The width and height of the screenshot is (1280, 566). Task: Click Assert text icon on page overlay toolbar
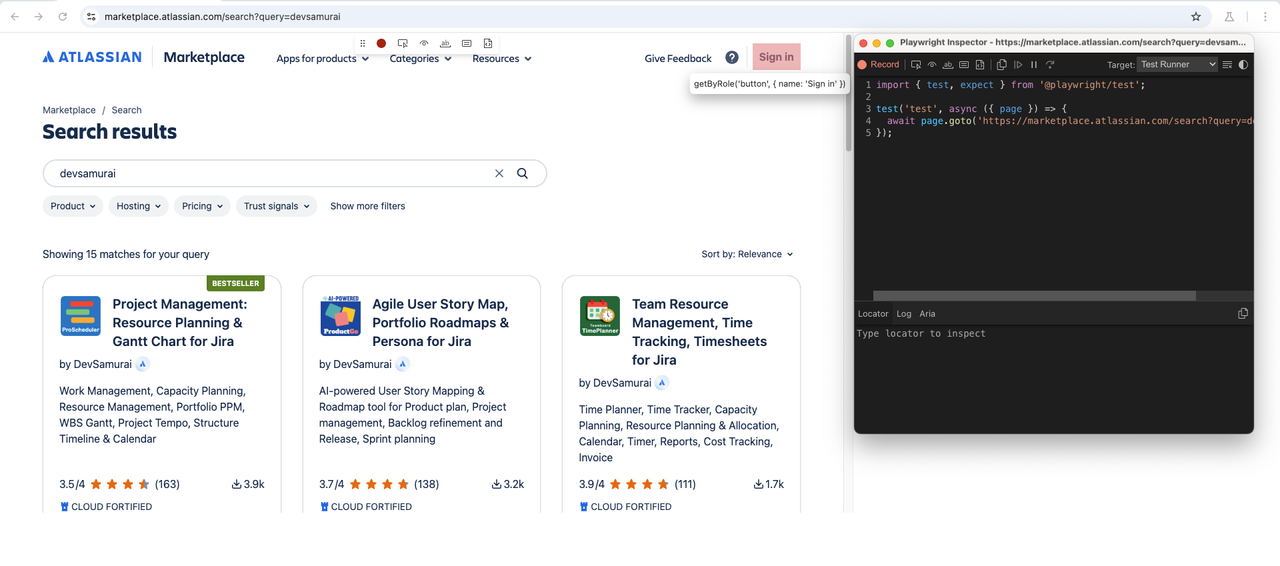pos(445,43)
